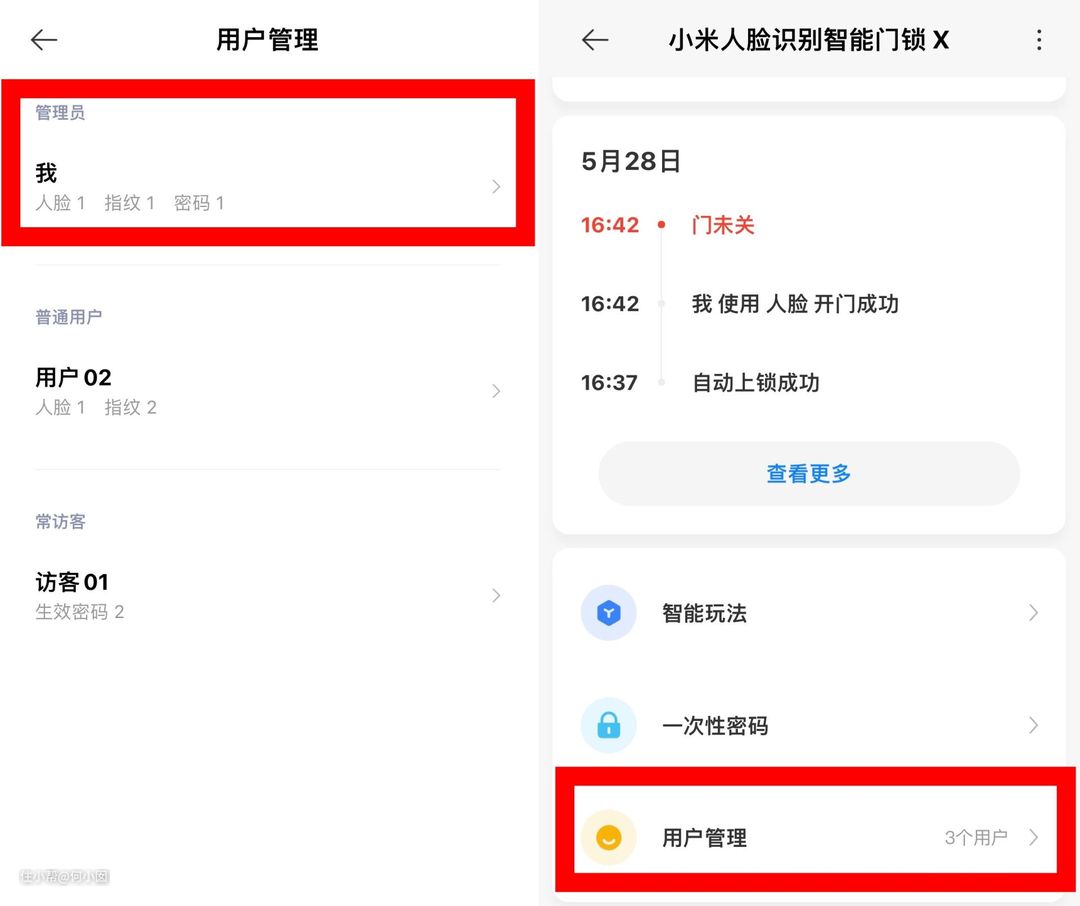Click chevron next to 3个用户

(1033, 838)
